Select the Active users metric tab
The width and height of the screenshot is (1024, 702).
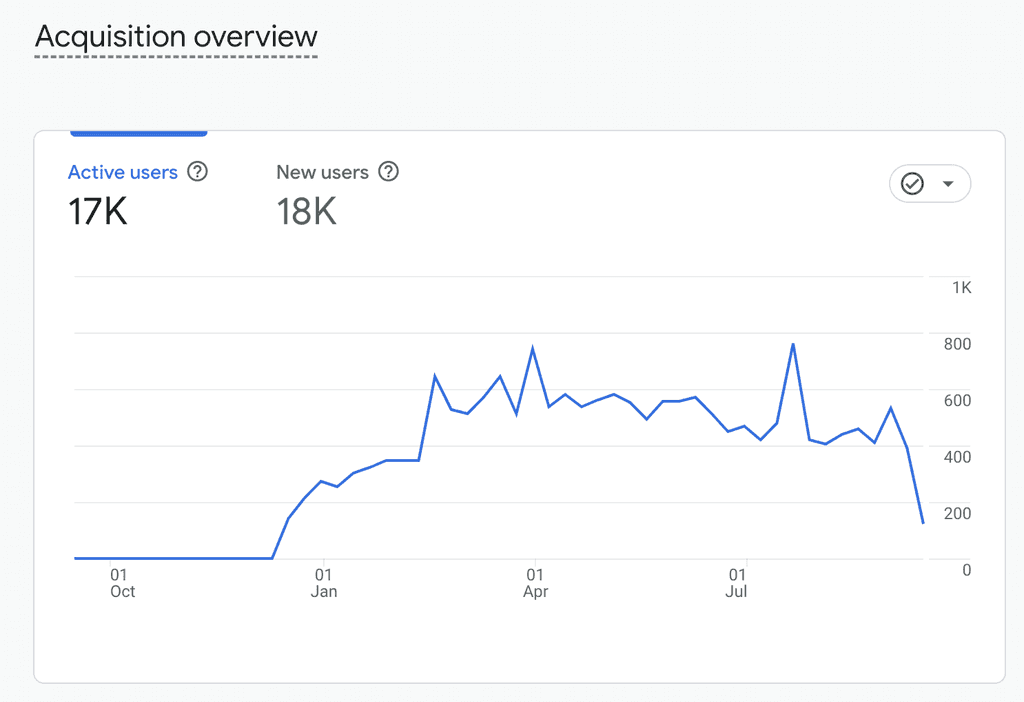(x=123, y=172)
